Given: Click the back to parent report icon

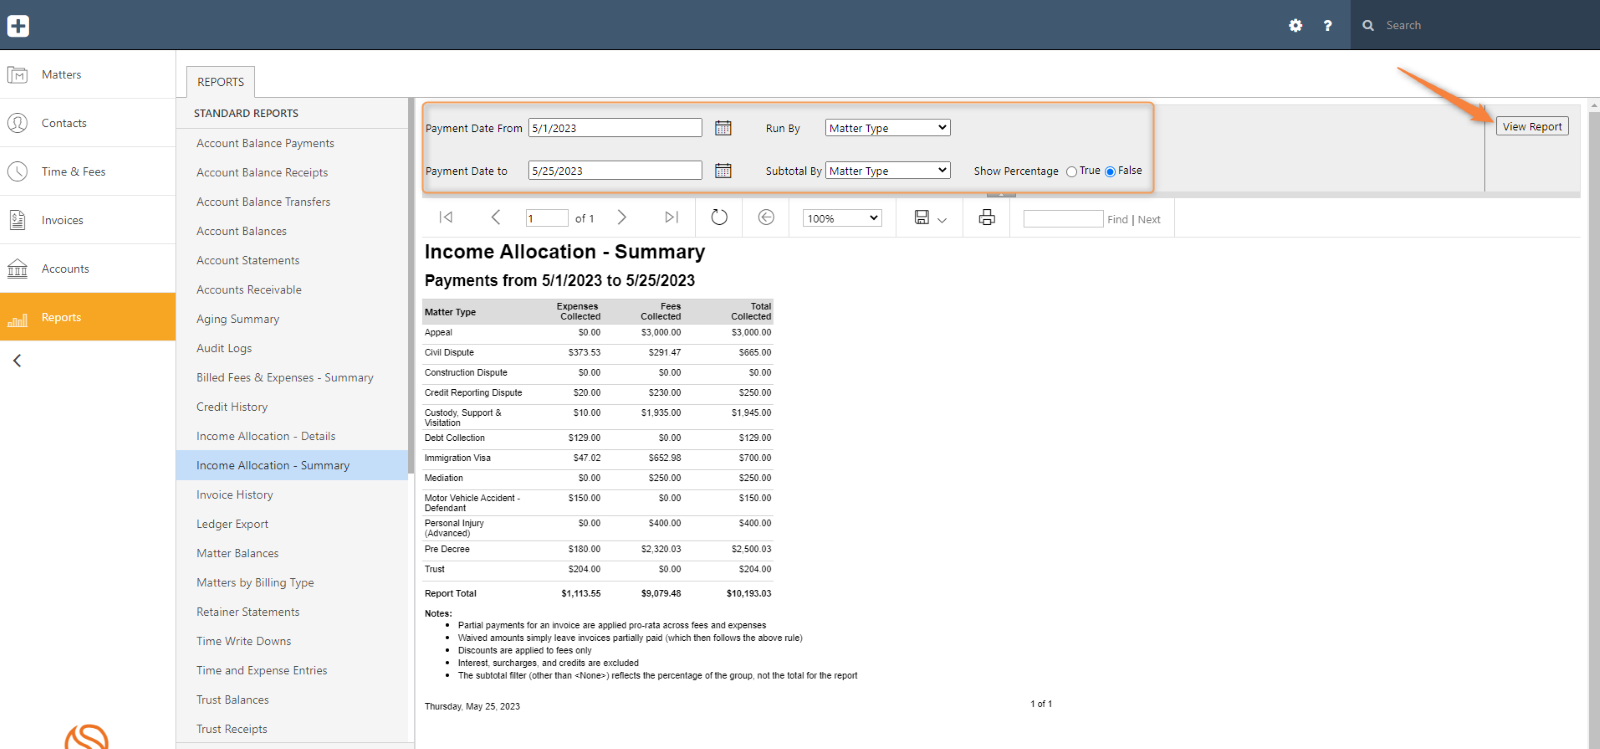Looking at the screenshot, I should 766,217.
